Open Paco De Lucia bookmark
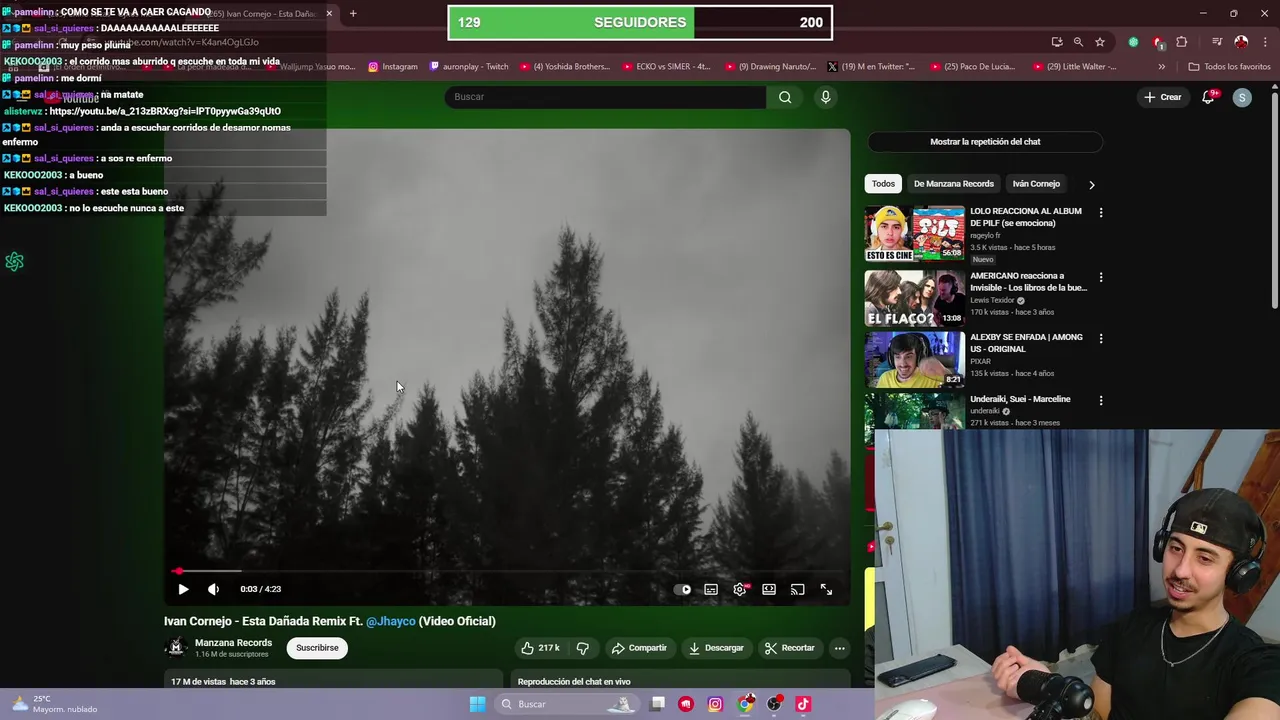The height and width of the screenshot is (720, 1280). 972,67
